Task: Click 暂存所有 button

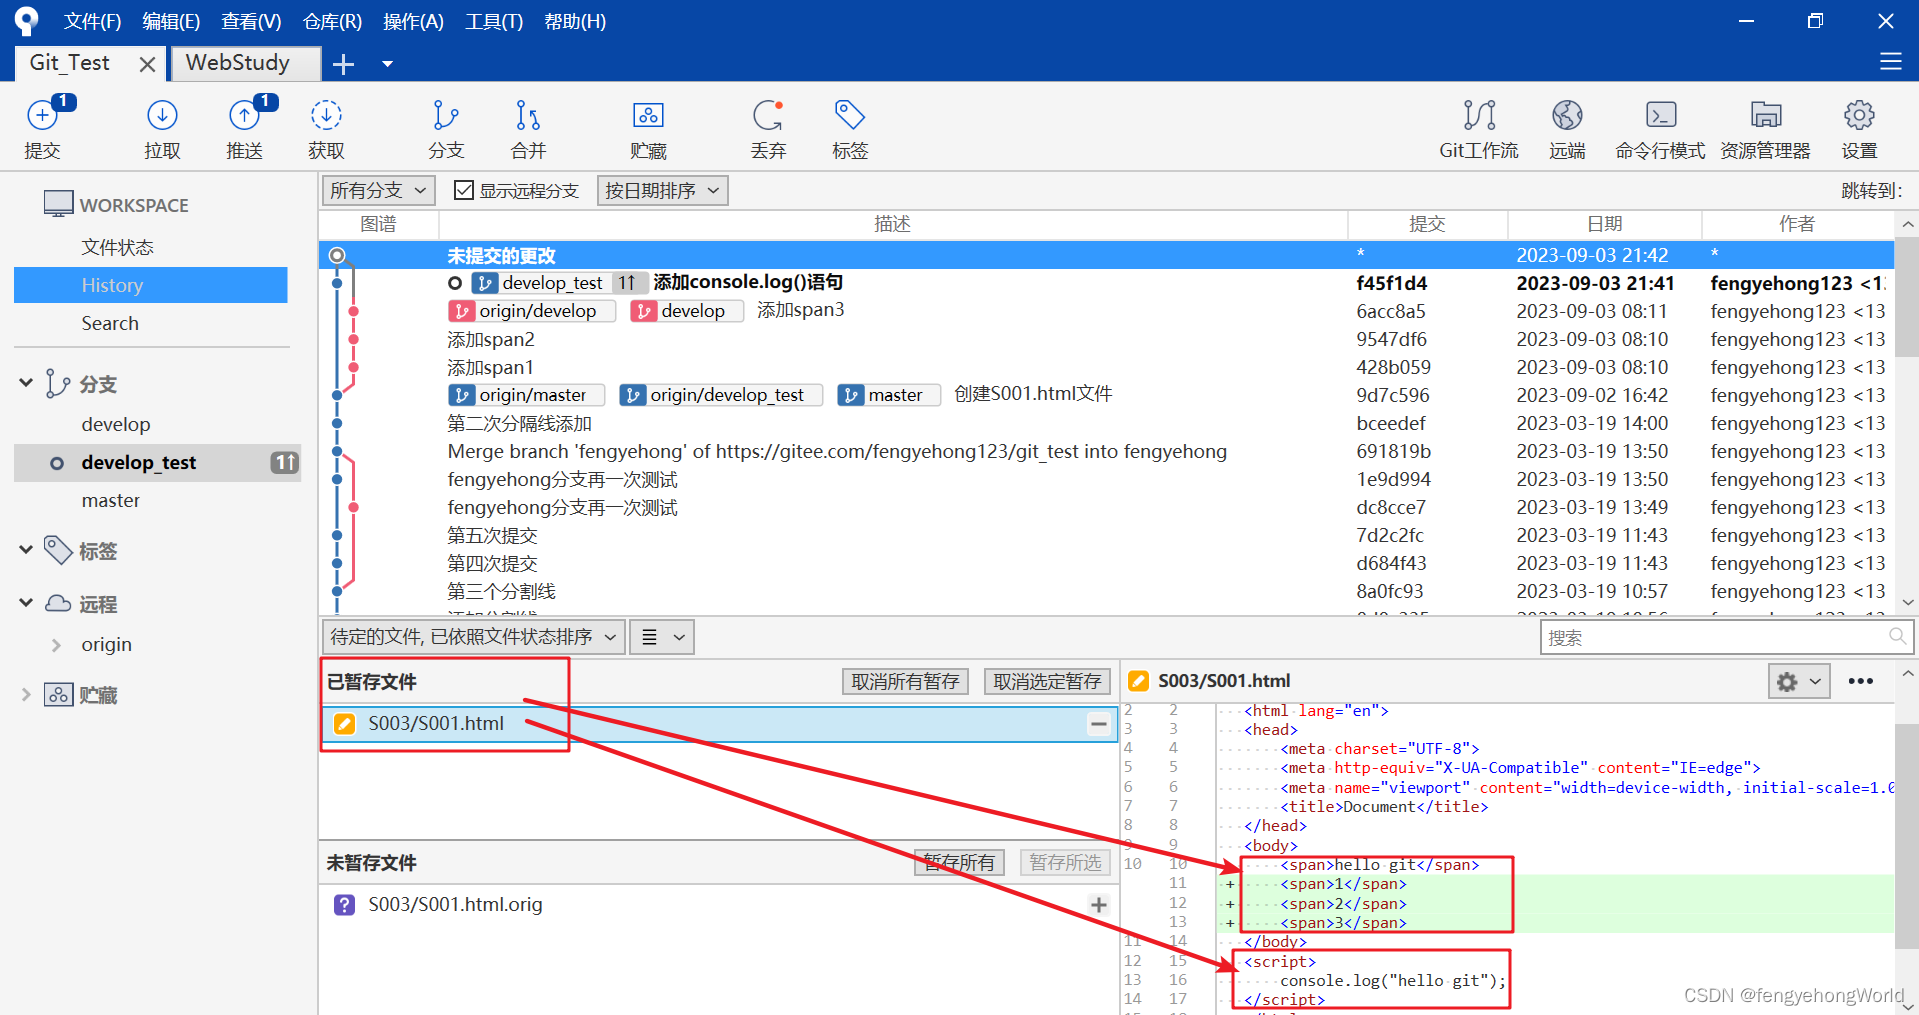Action: pos(959,863)
